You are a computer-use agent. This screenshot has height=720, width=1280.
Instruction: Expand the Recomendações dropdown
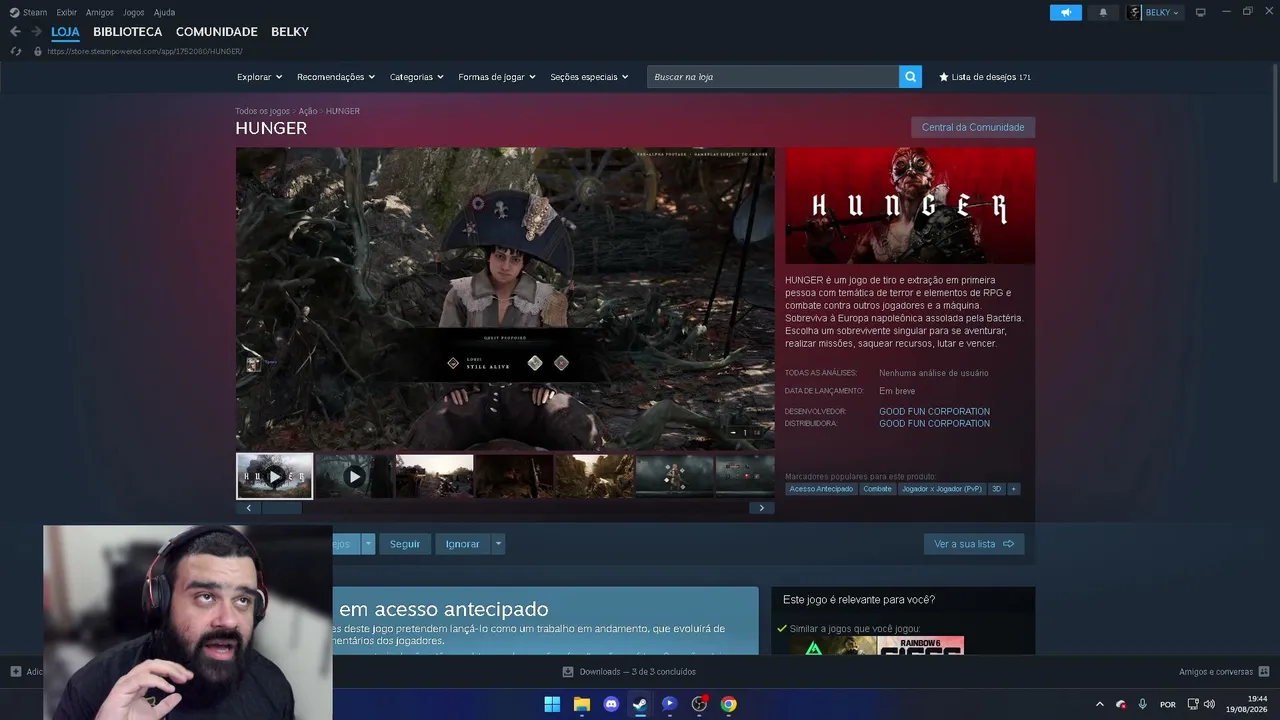(x=336, y=77)
